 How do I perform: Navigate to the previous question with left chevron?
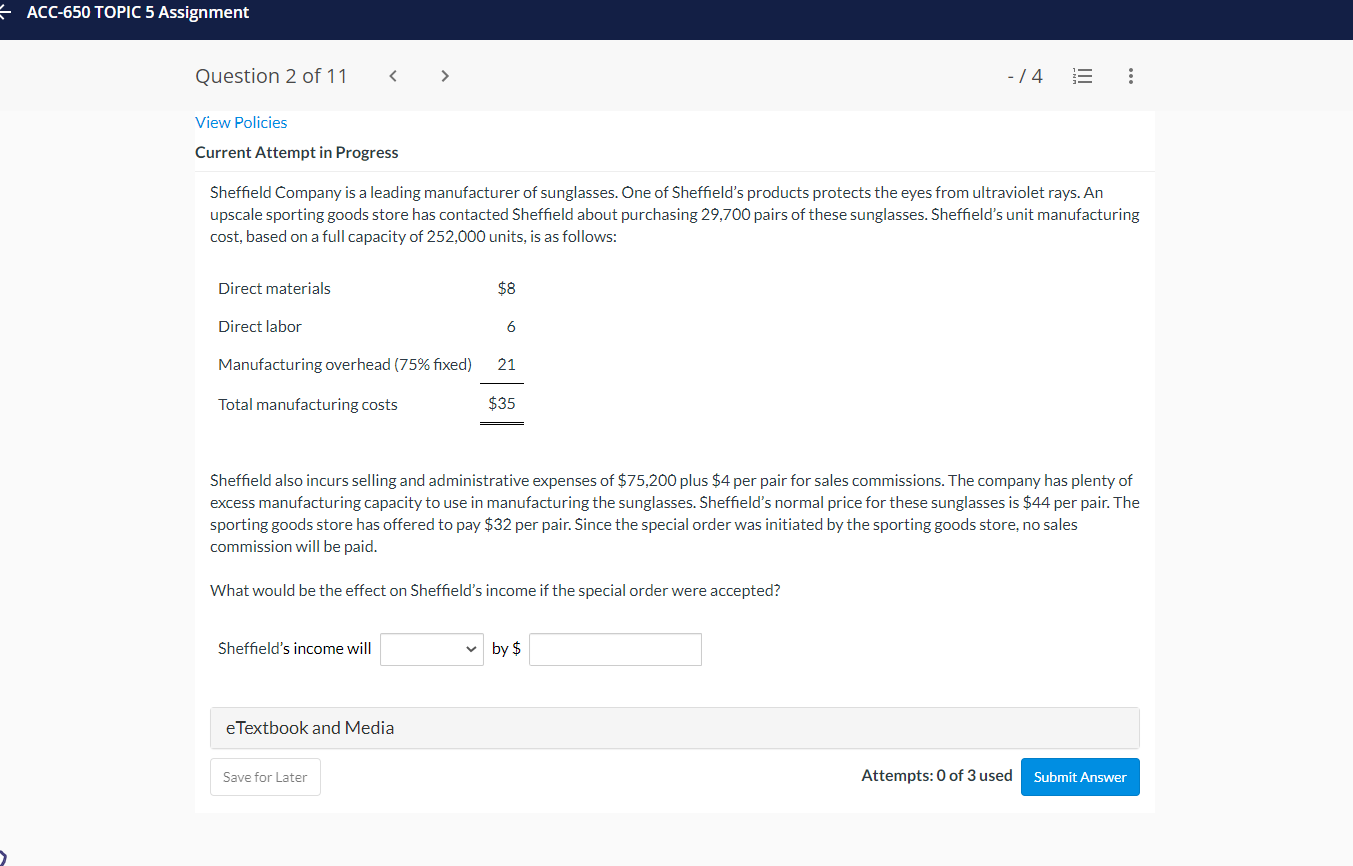click(392, 75)
